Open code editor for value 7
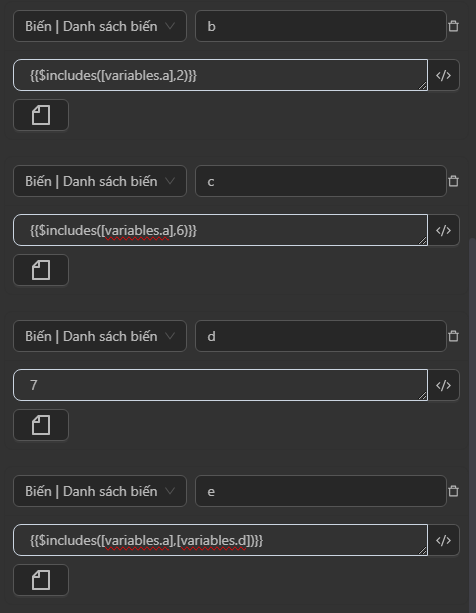476x613 pixels. click(x=444, y=385)
